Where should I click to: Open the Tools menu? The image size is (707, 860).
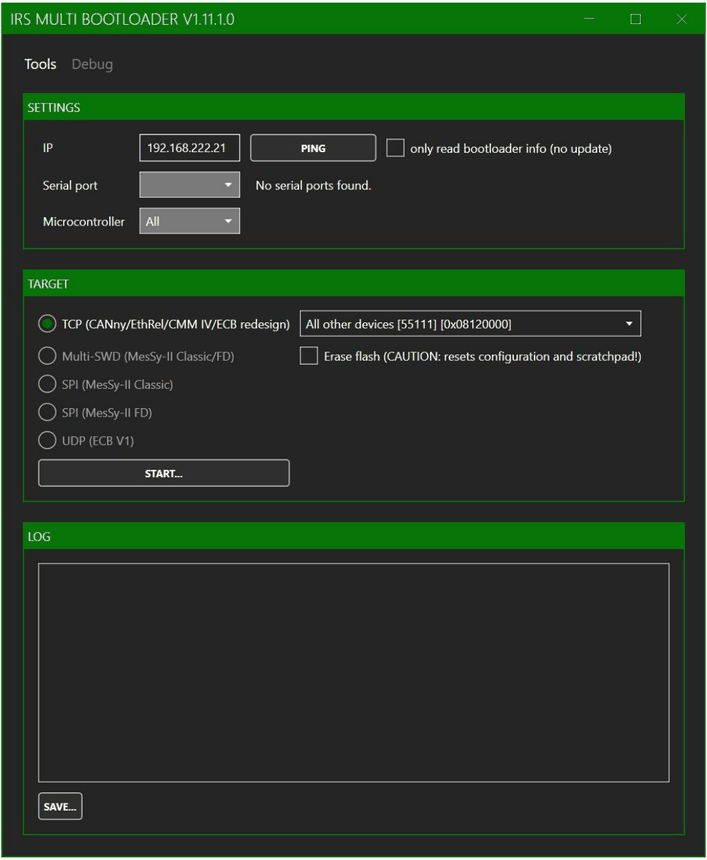tap(40, 64)
